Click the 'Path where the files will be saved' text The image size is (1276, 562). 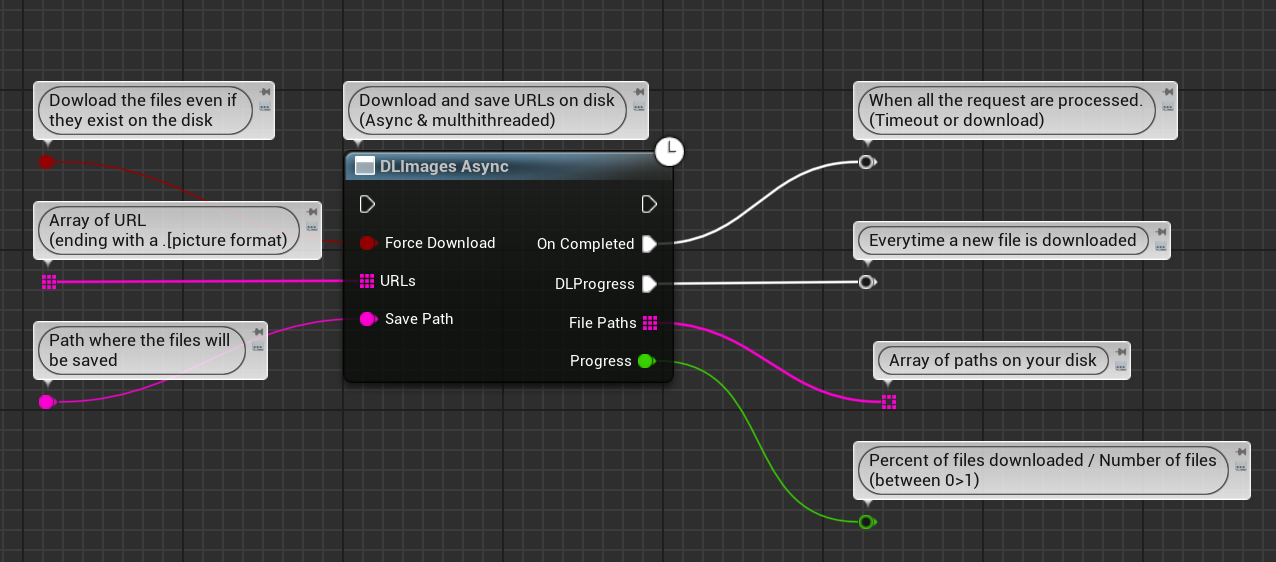point(139,350)
